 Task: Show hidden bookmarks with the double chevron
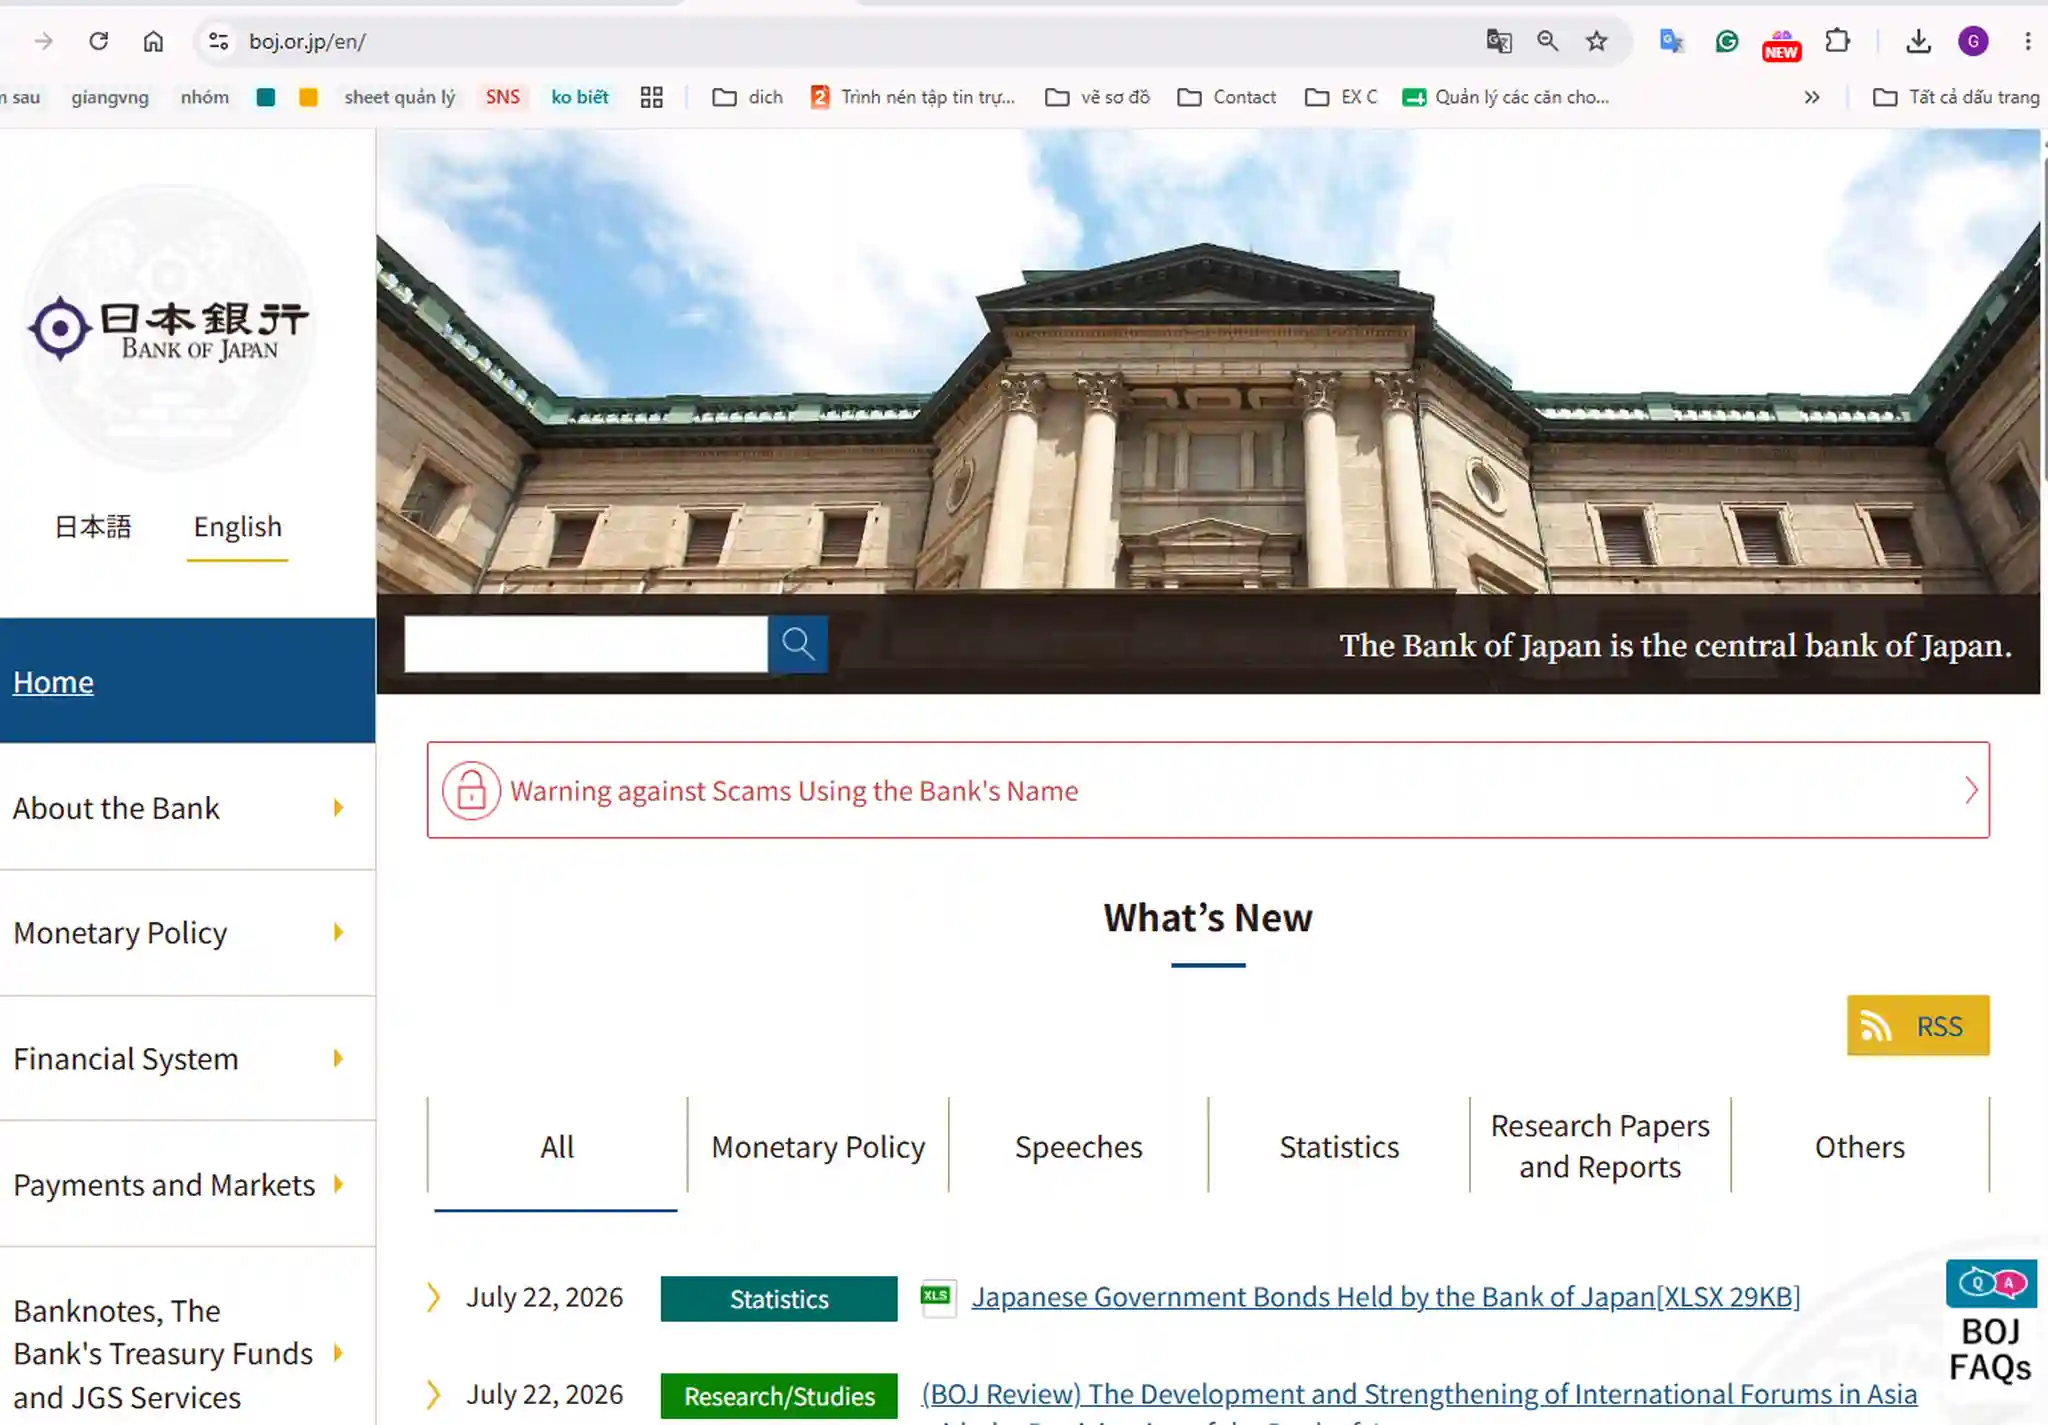coord(1811,97)
